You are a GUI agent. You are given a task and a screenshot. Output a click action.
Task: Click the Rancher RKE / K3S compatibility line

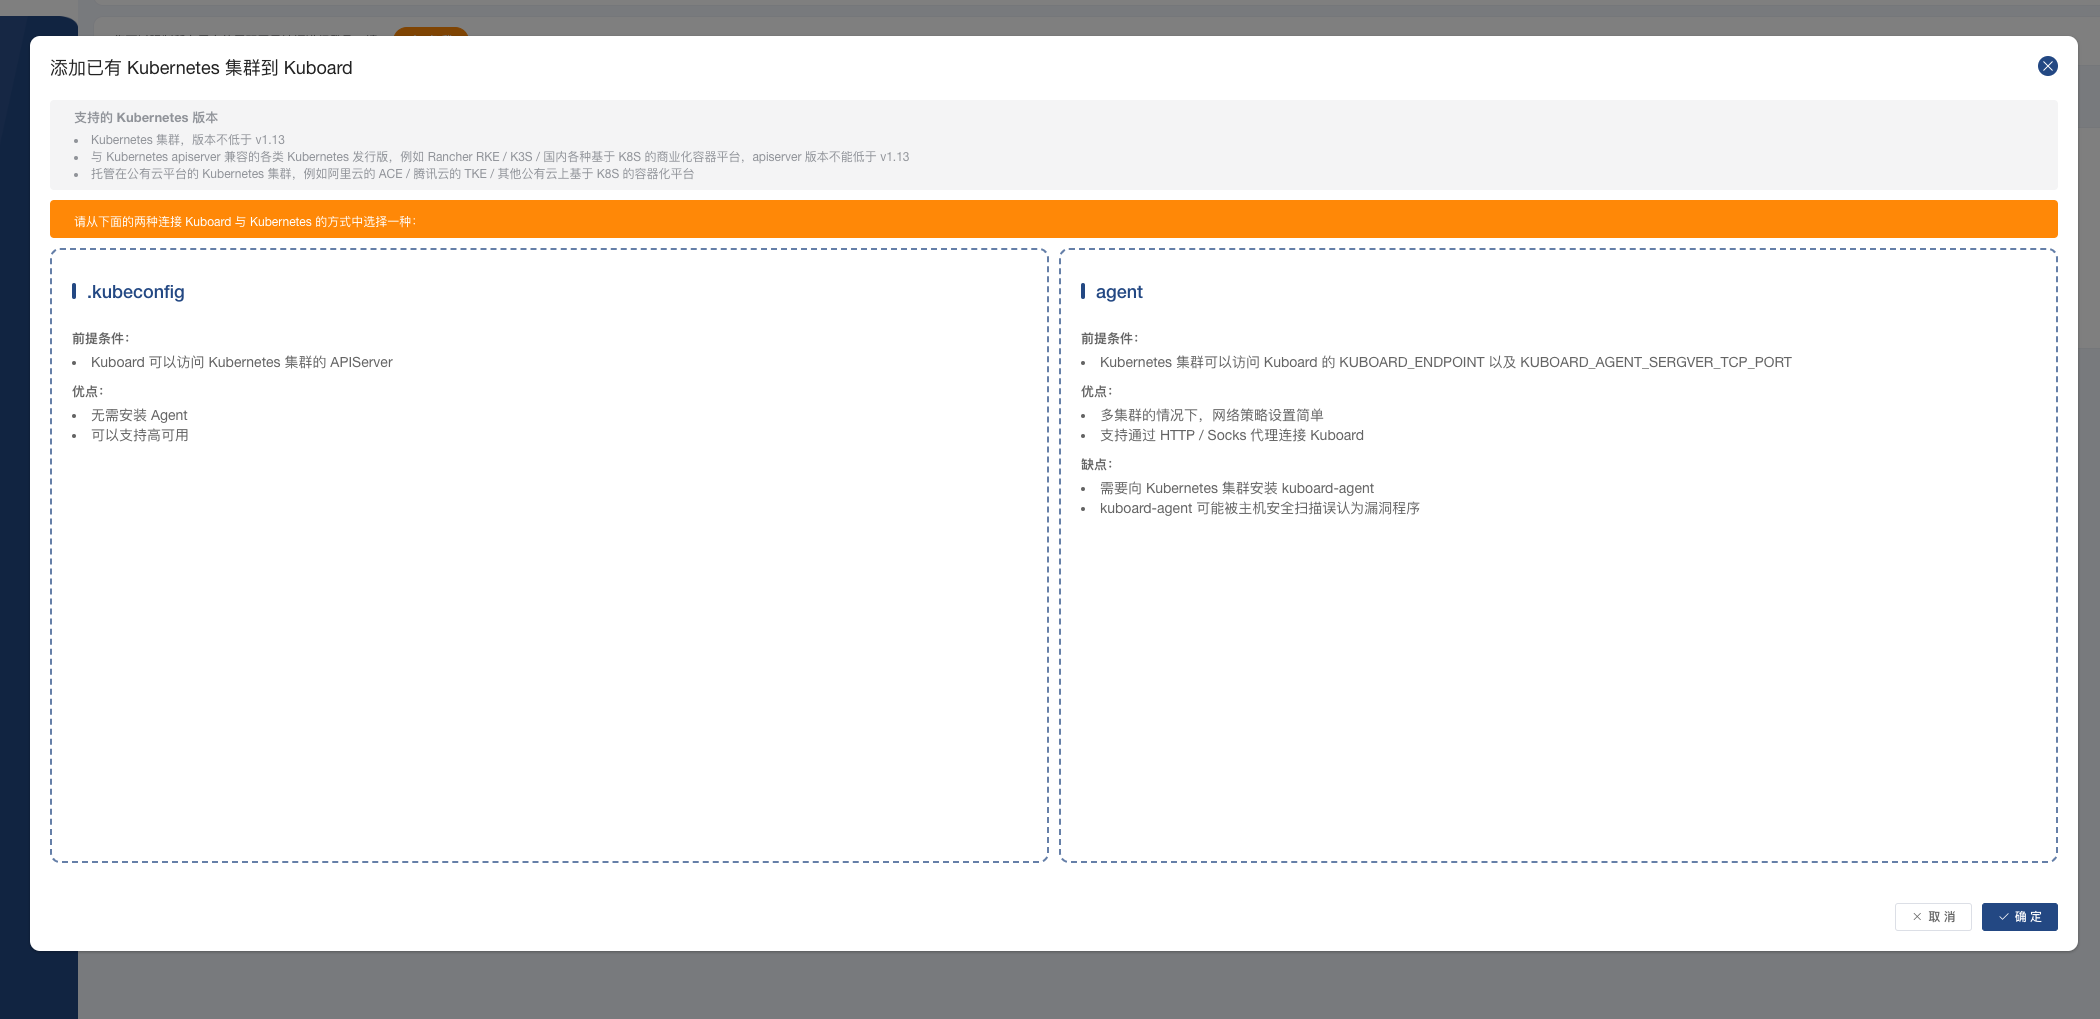(500, 157)
